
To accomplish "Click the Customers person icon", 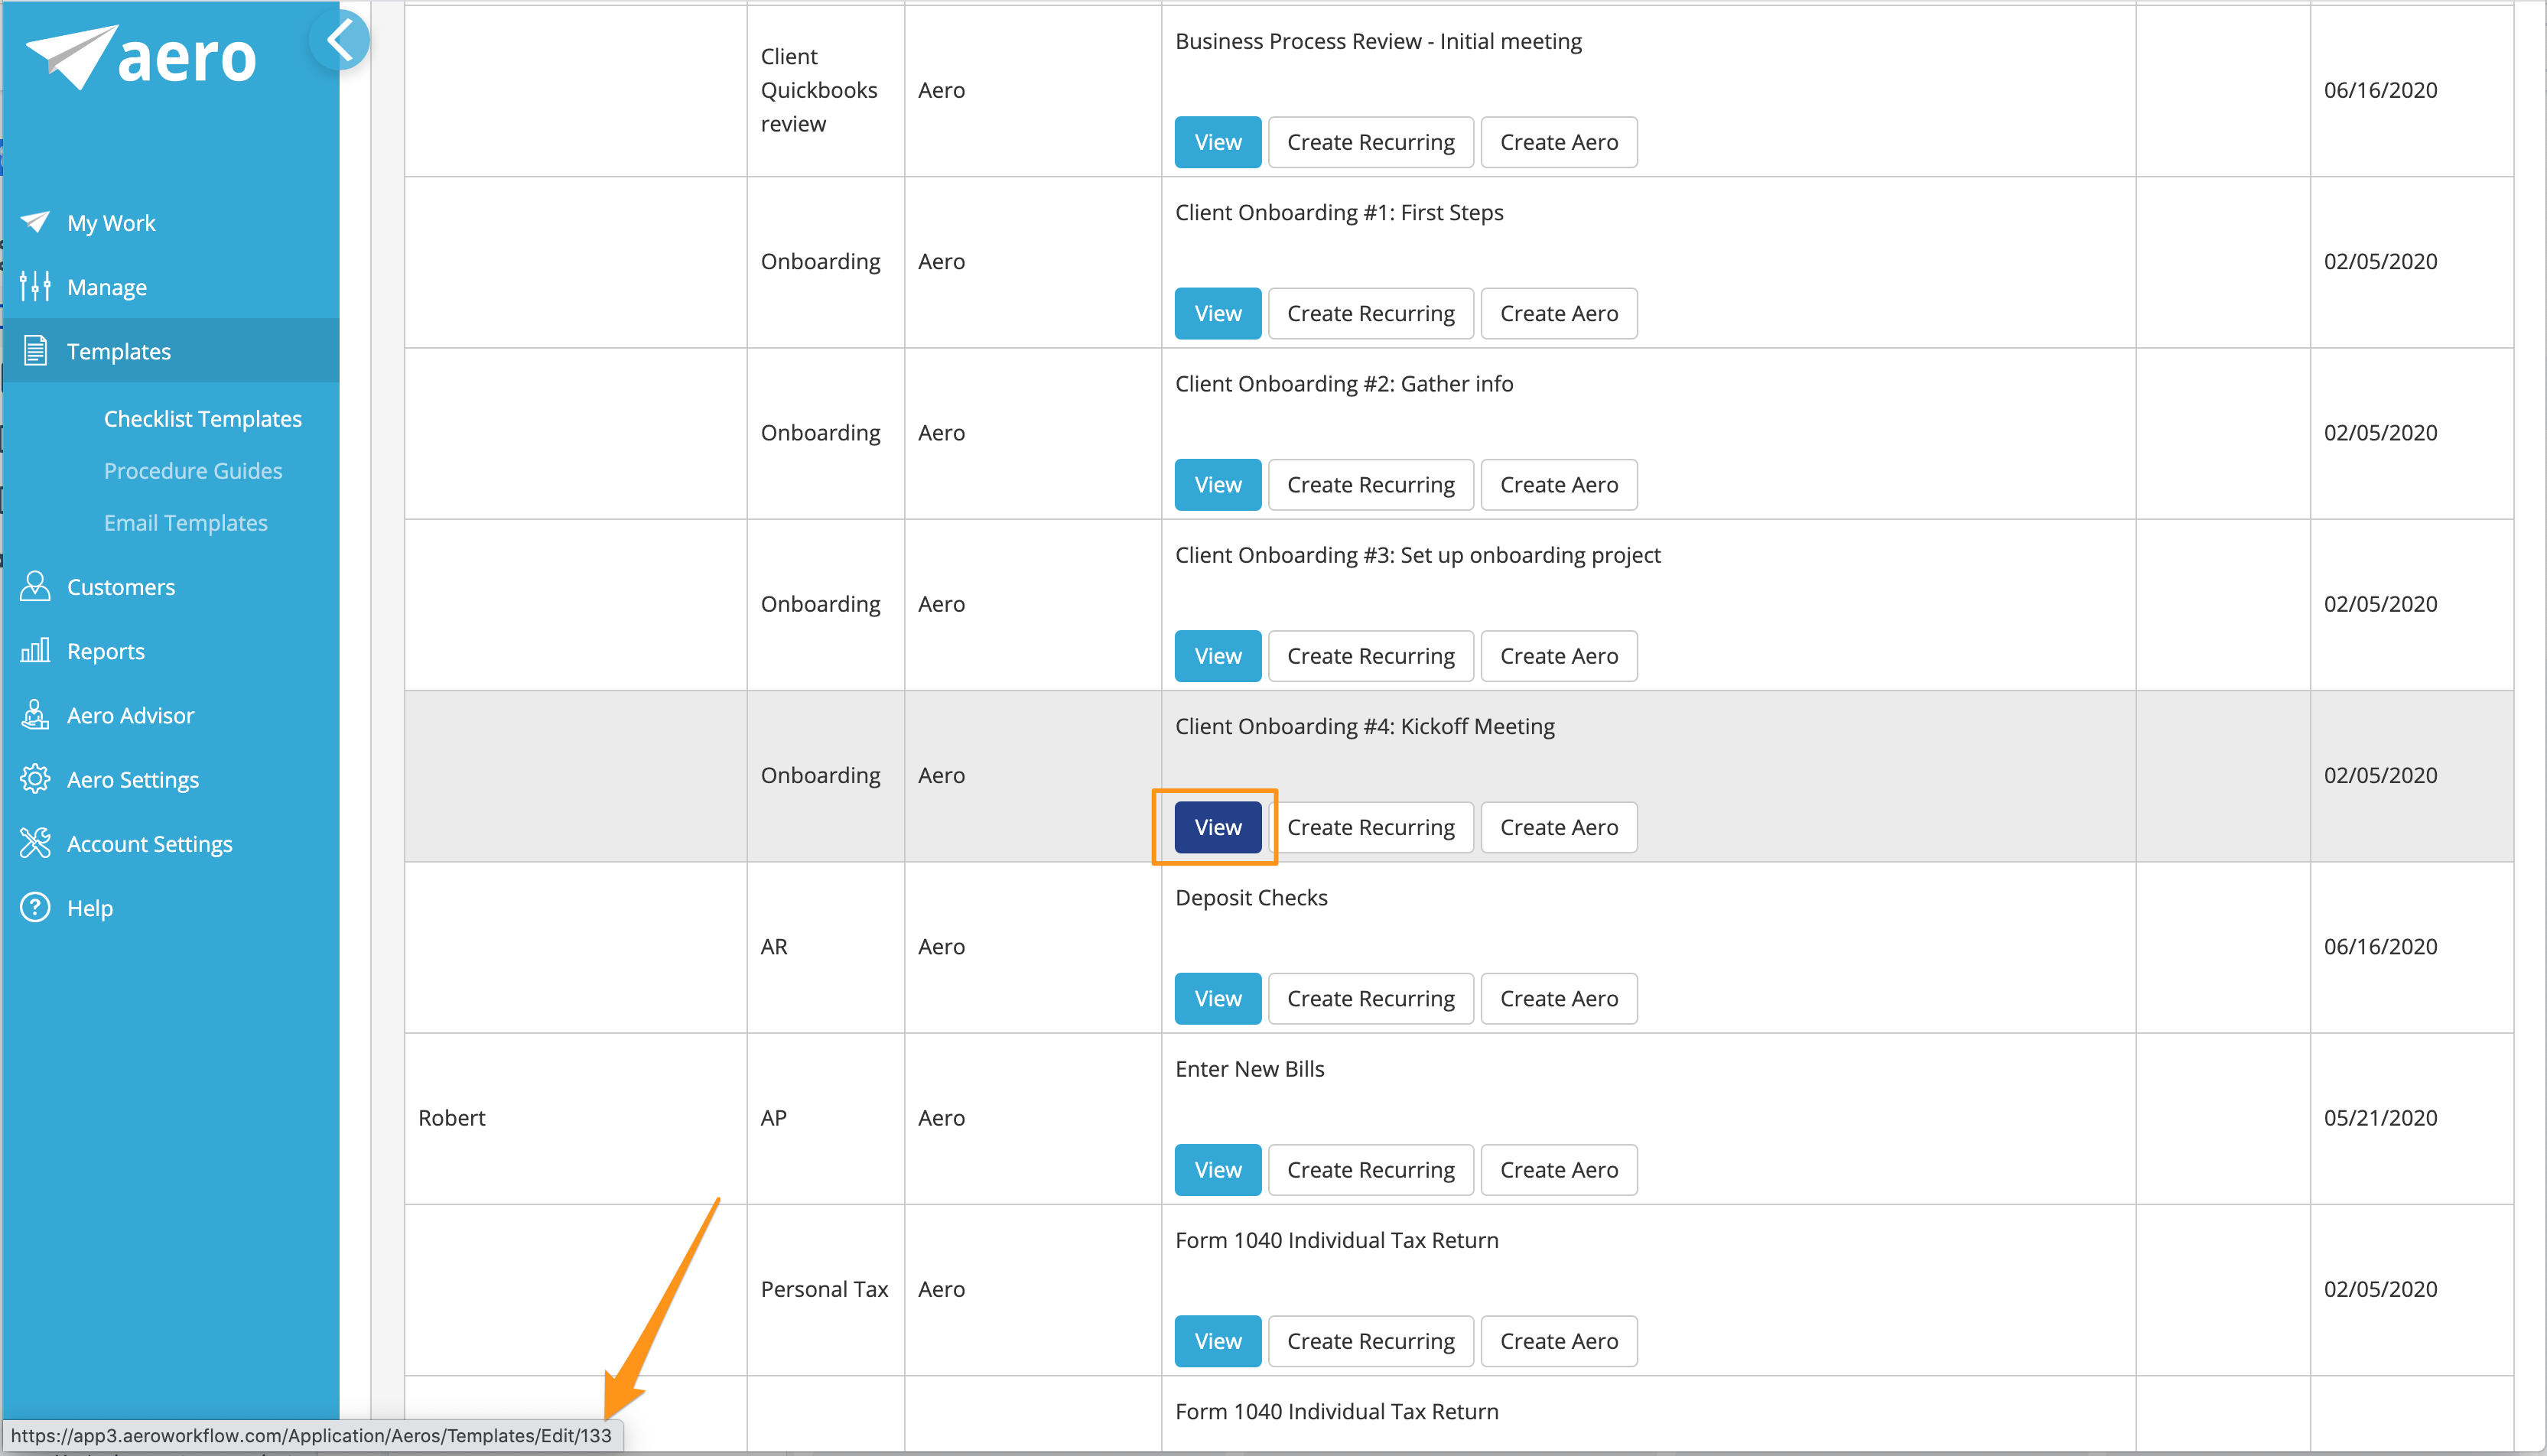I will pos(35,587).
